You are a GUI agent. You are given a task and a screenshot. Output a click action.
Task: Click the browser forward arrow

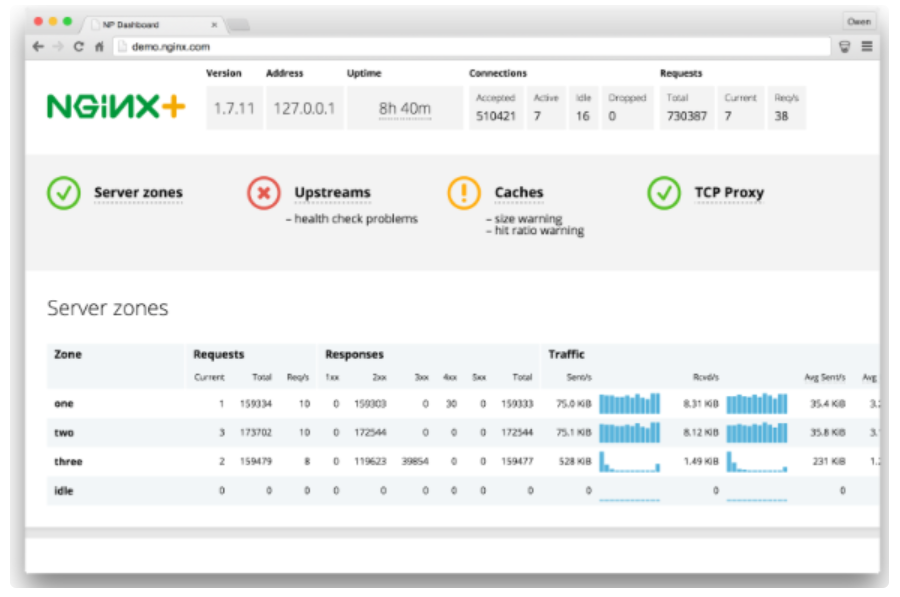pos(58,46)
